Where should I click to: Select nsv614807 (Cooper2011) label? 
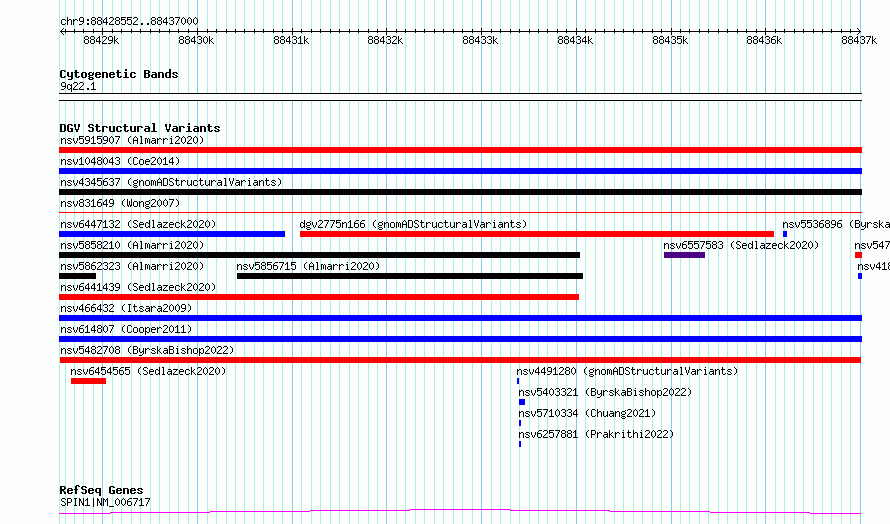126,329
